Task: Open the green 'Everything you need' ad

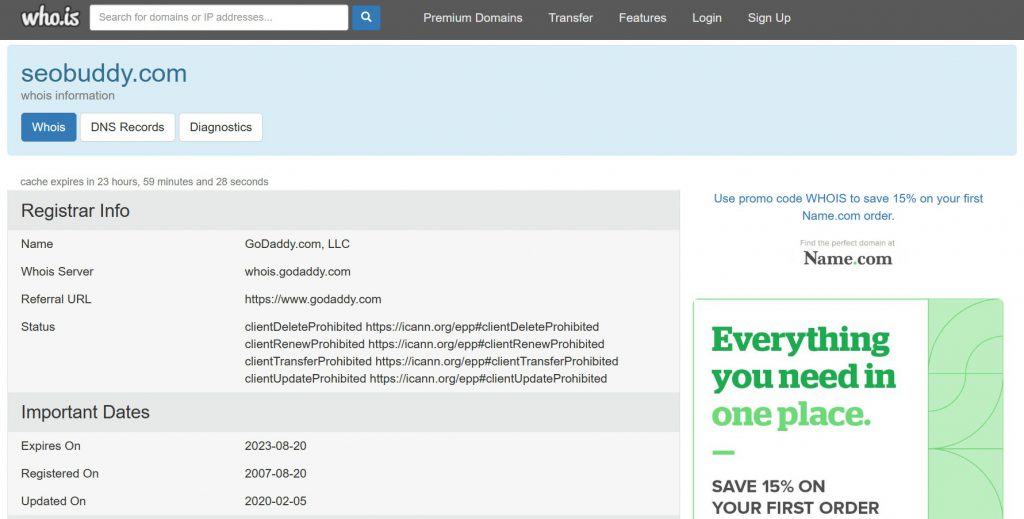Action: coord(848,409)
